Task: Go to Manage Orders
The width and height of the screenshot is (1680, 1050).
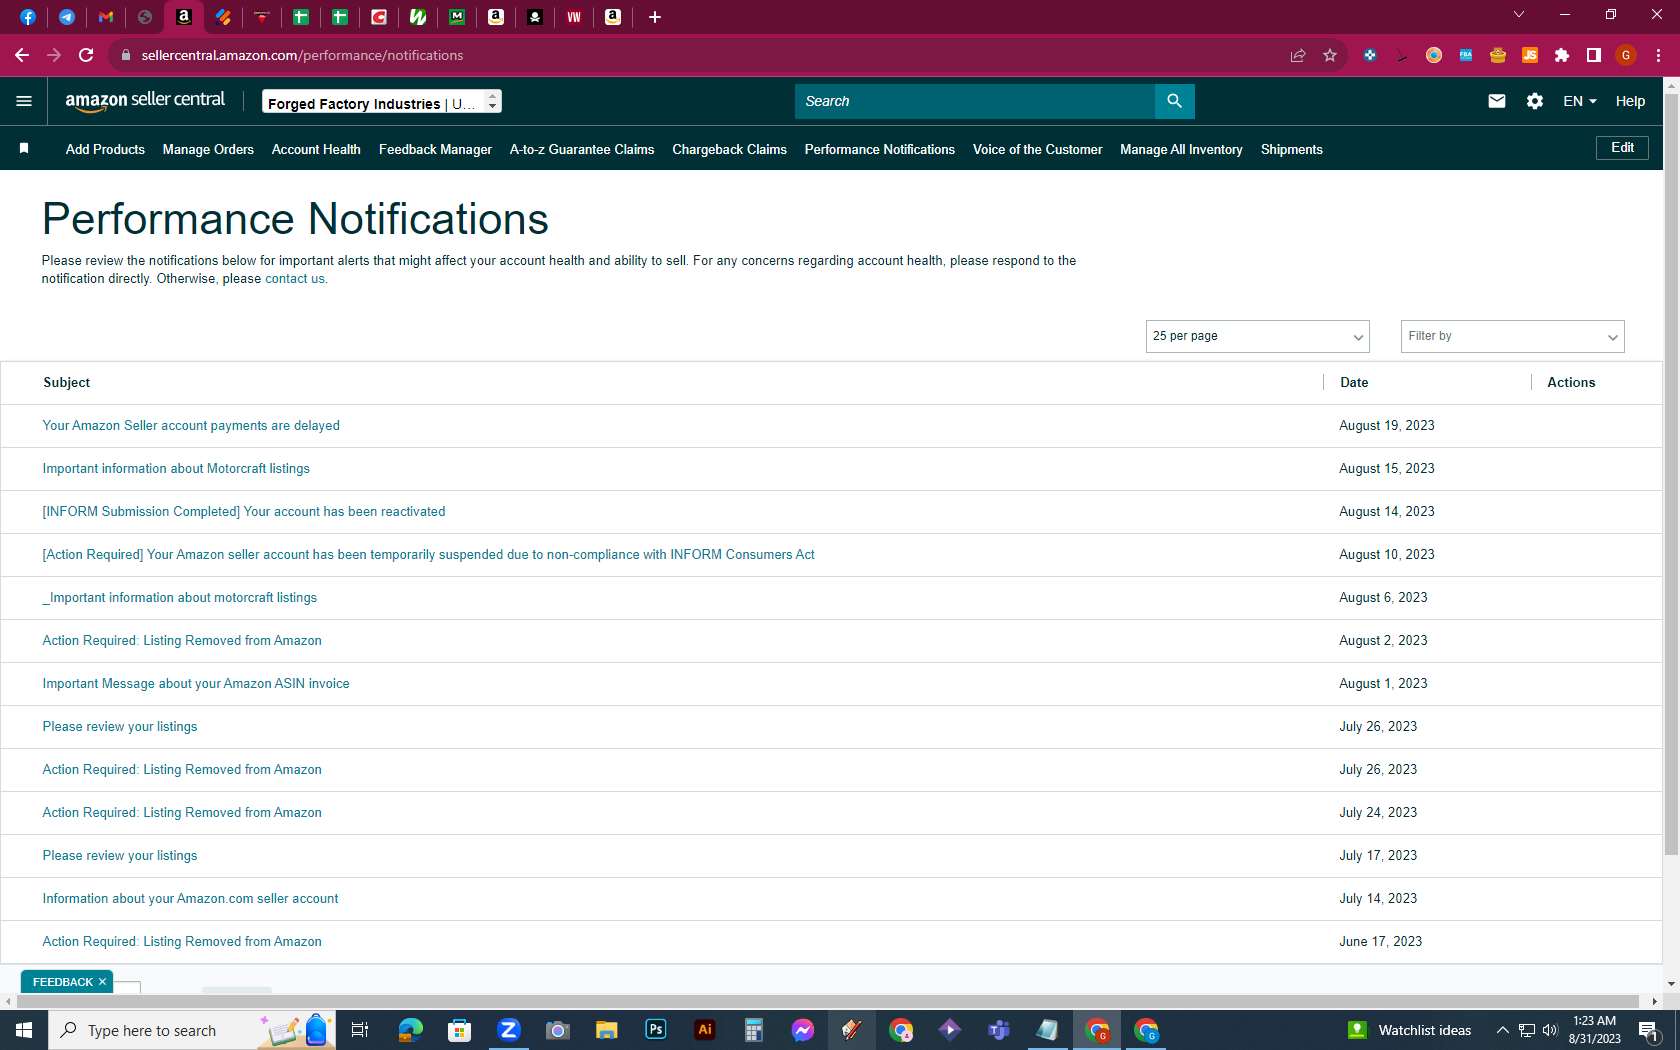Action: tap(208, 149)
